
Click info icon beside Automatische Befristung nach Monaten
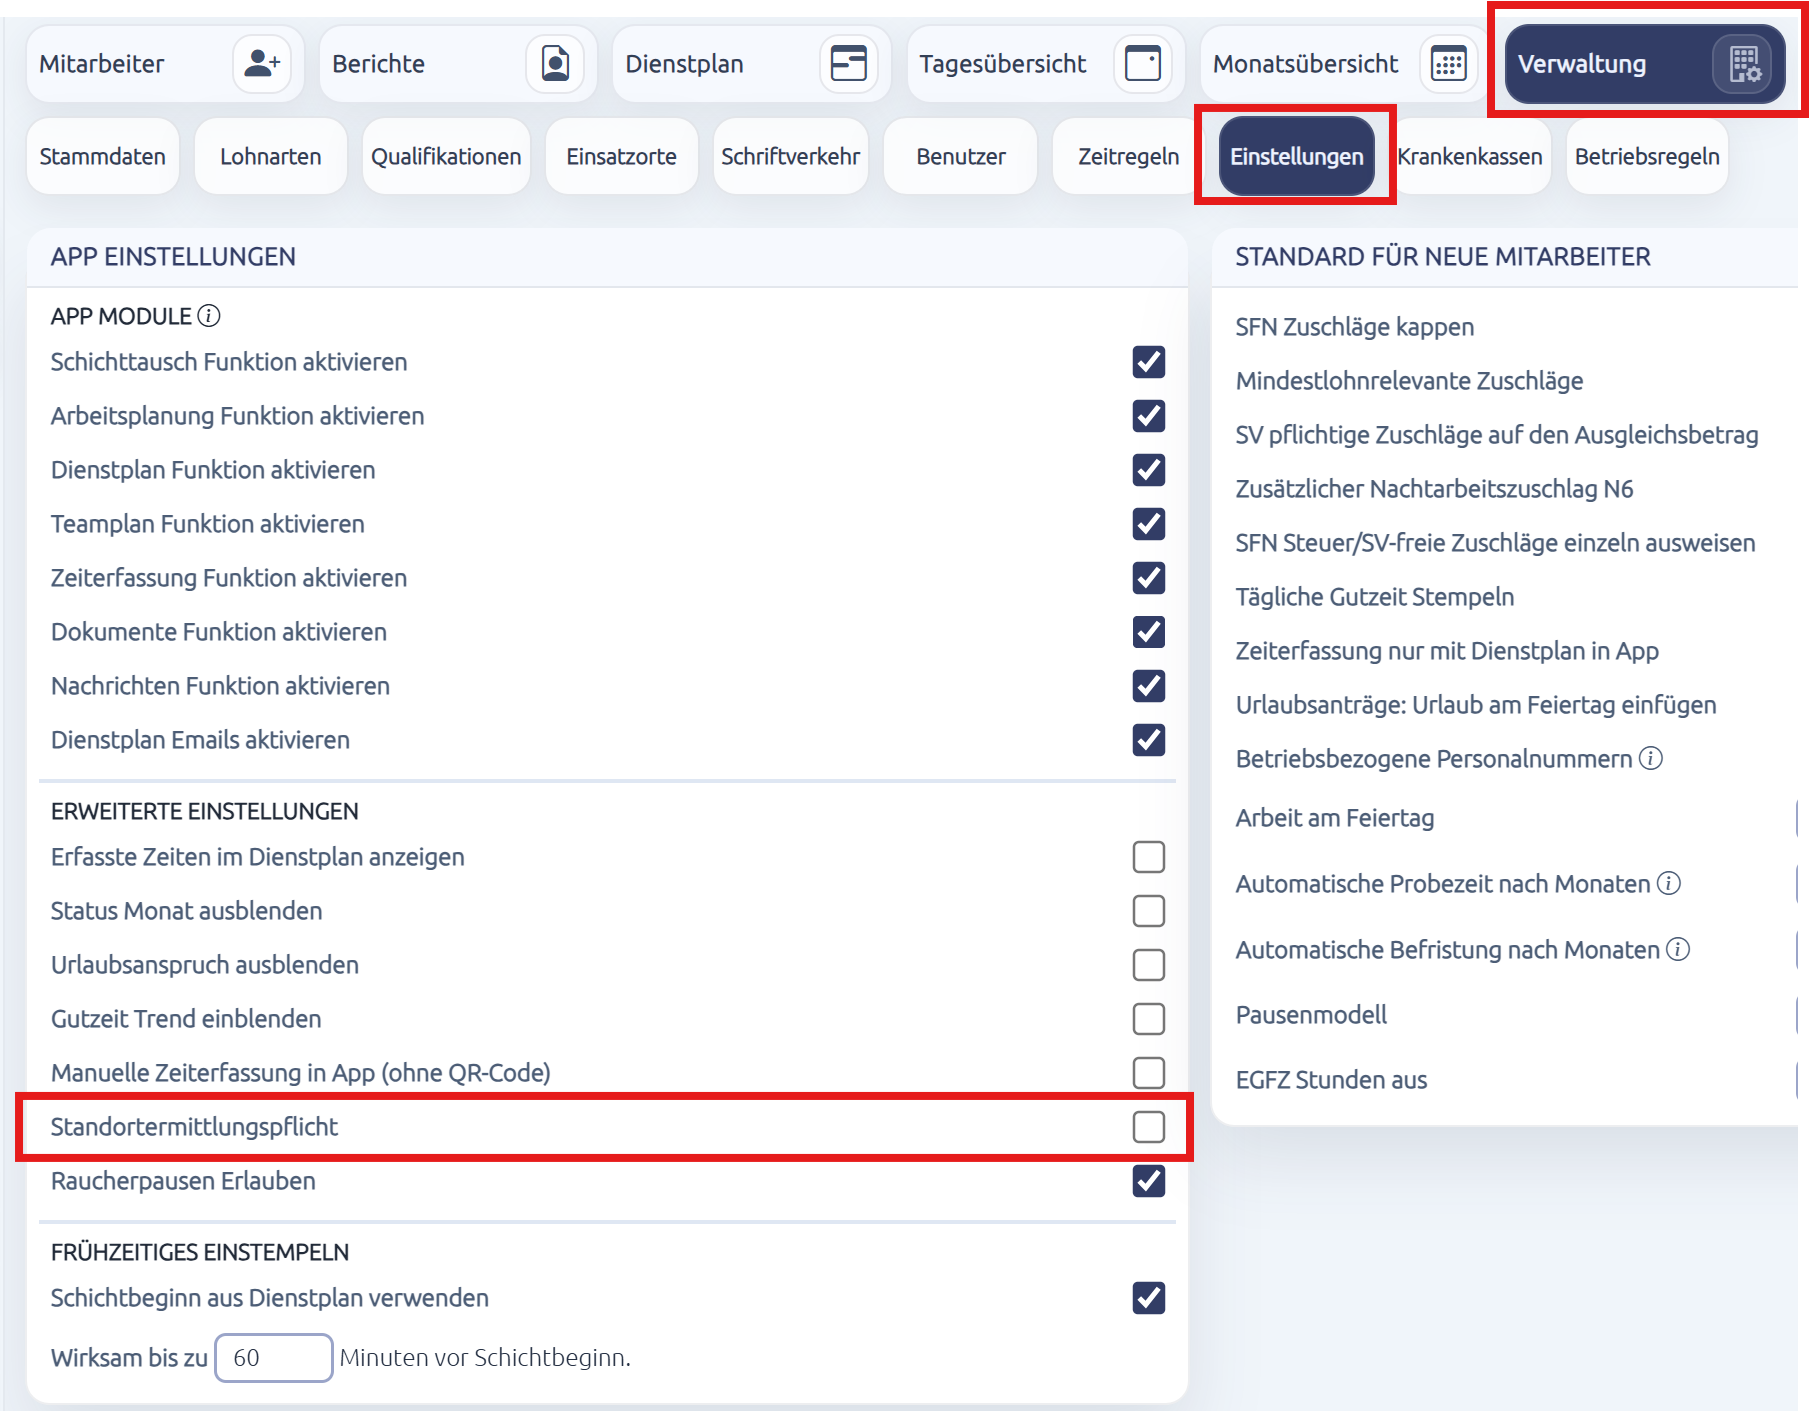(x=1678, y=949)
